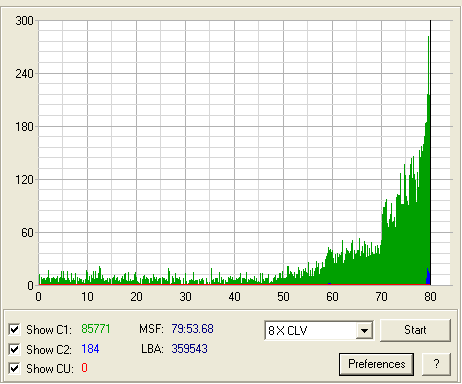This screenshot has width=462, height=384.
Task: Click the CU error count 0
Action: 84,368
